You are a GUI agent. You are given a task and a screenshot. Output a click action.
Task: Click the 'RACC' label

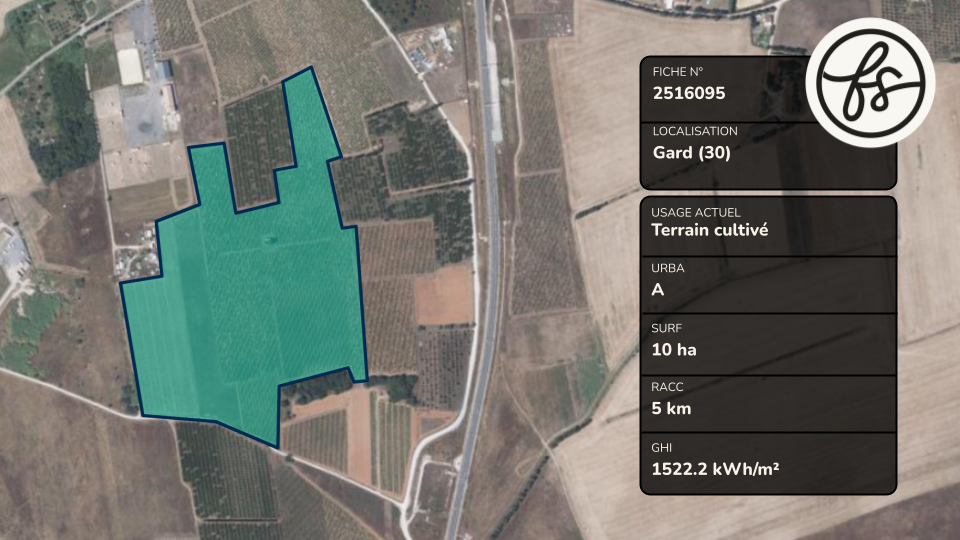pos(667,387)
